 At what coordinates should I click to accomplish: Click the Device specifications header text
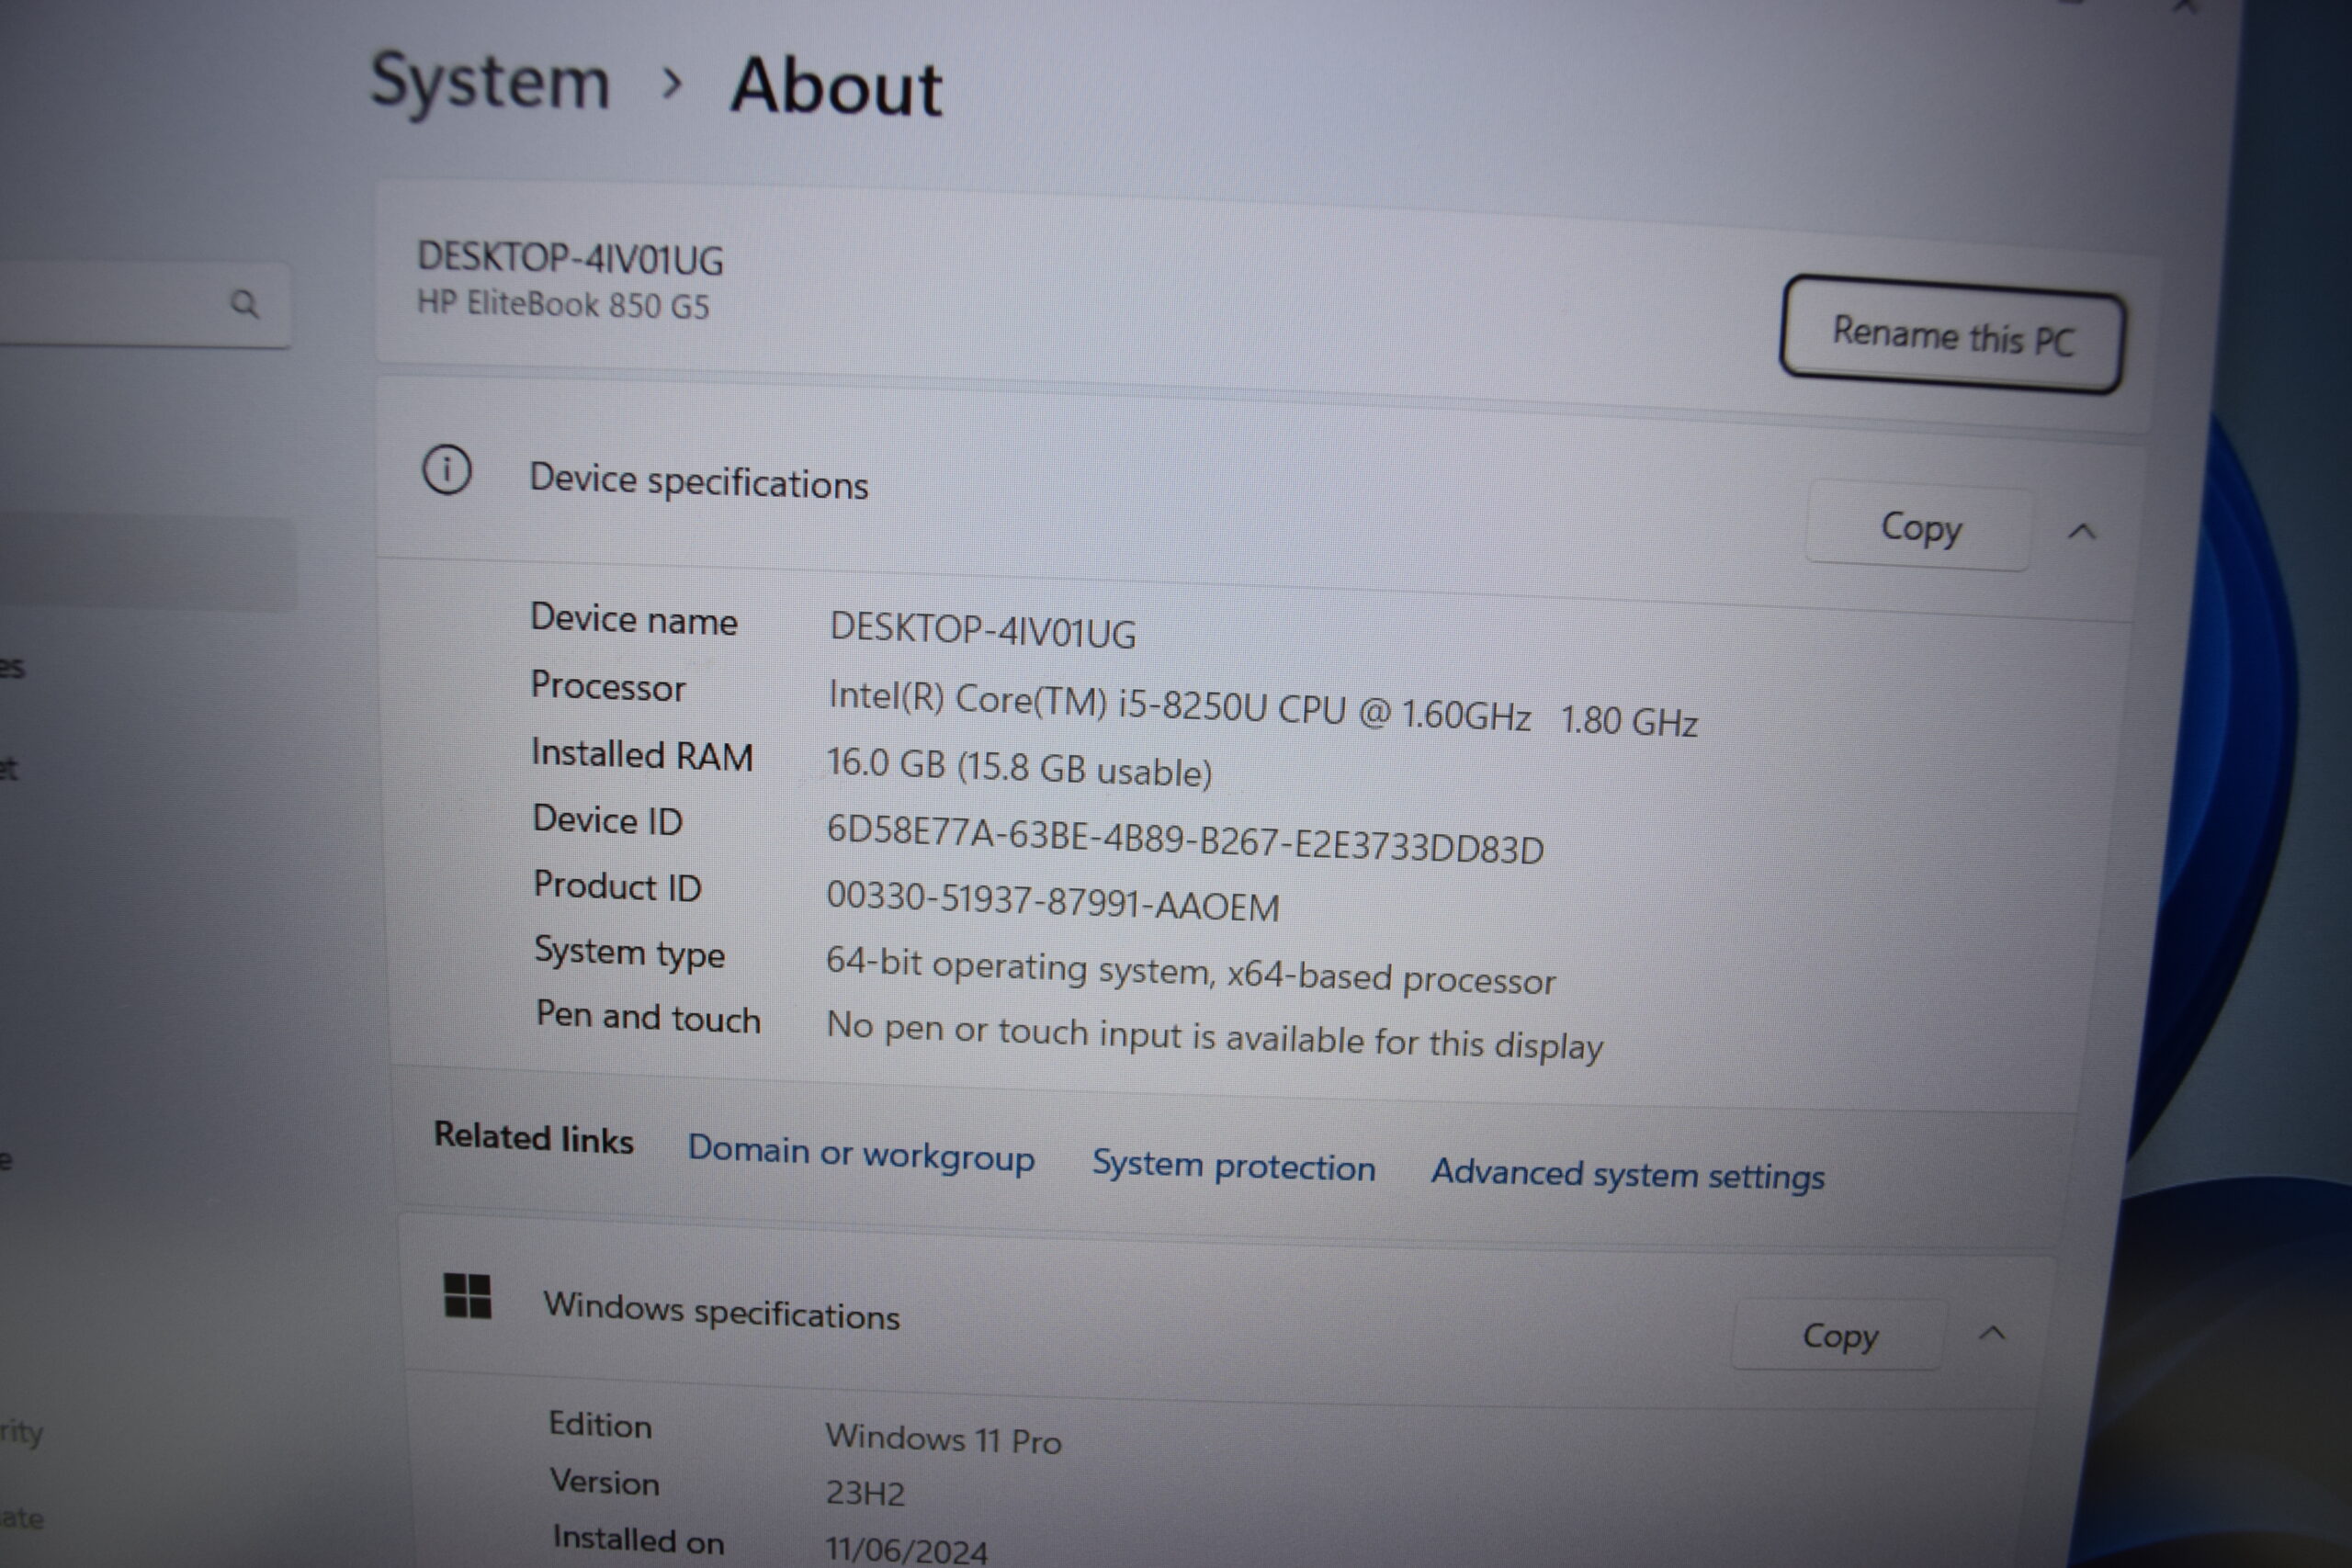point(698,481)
